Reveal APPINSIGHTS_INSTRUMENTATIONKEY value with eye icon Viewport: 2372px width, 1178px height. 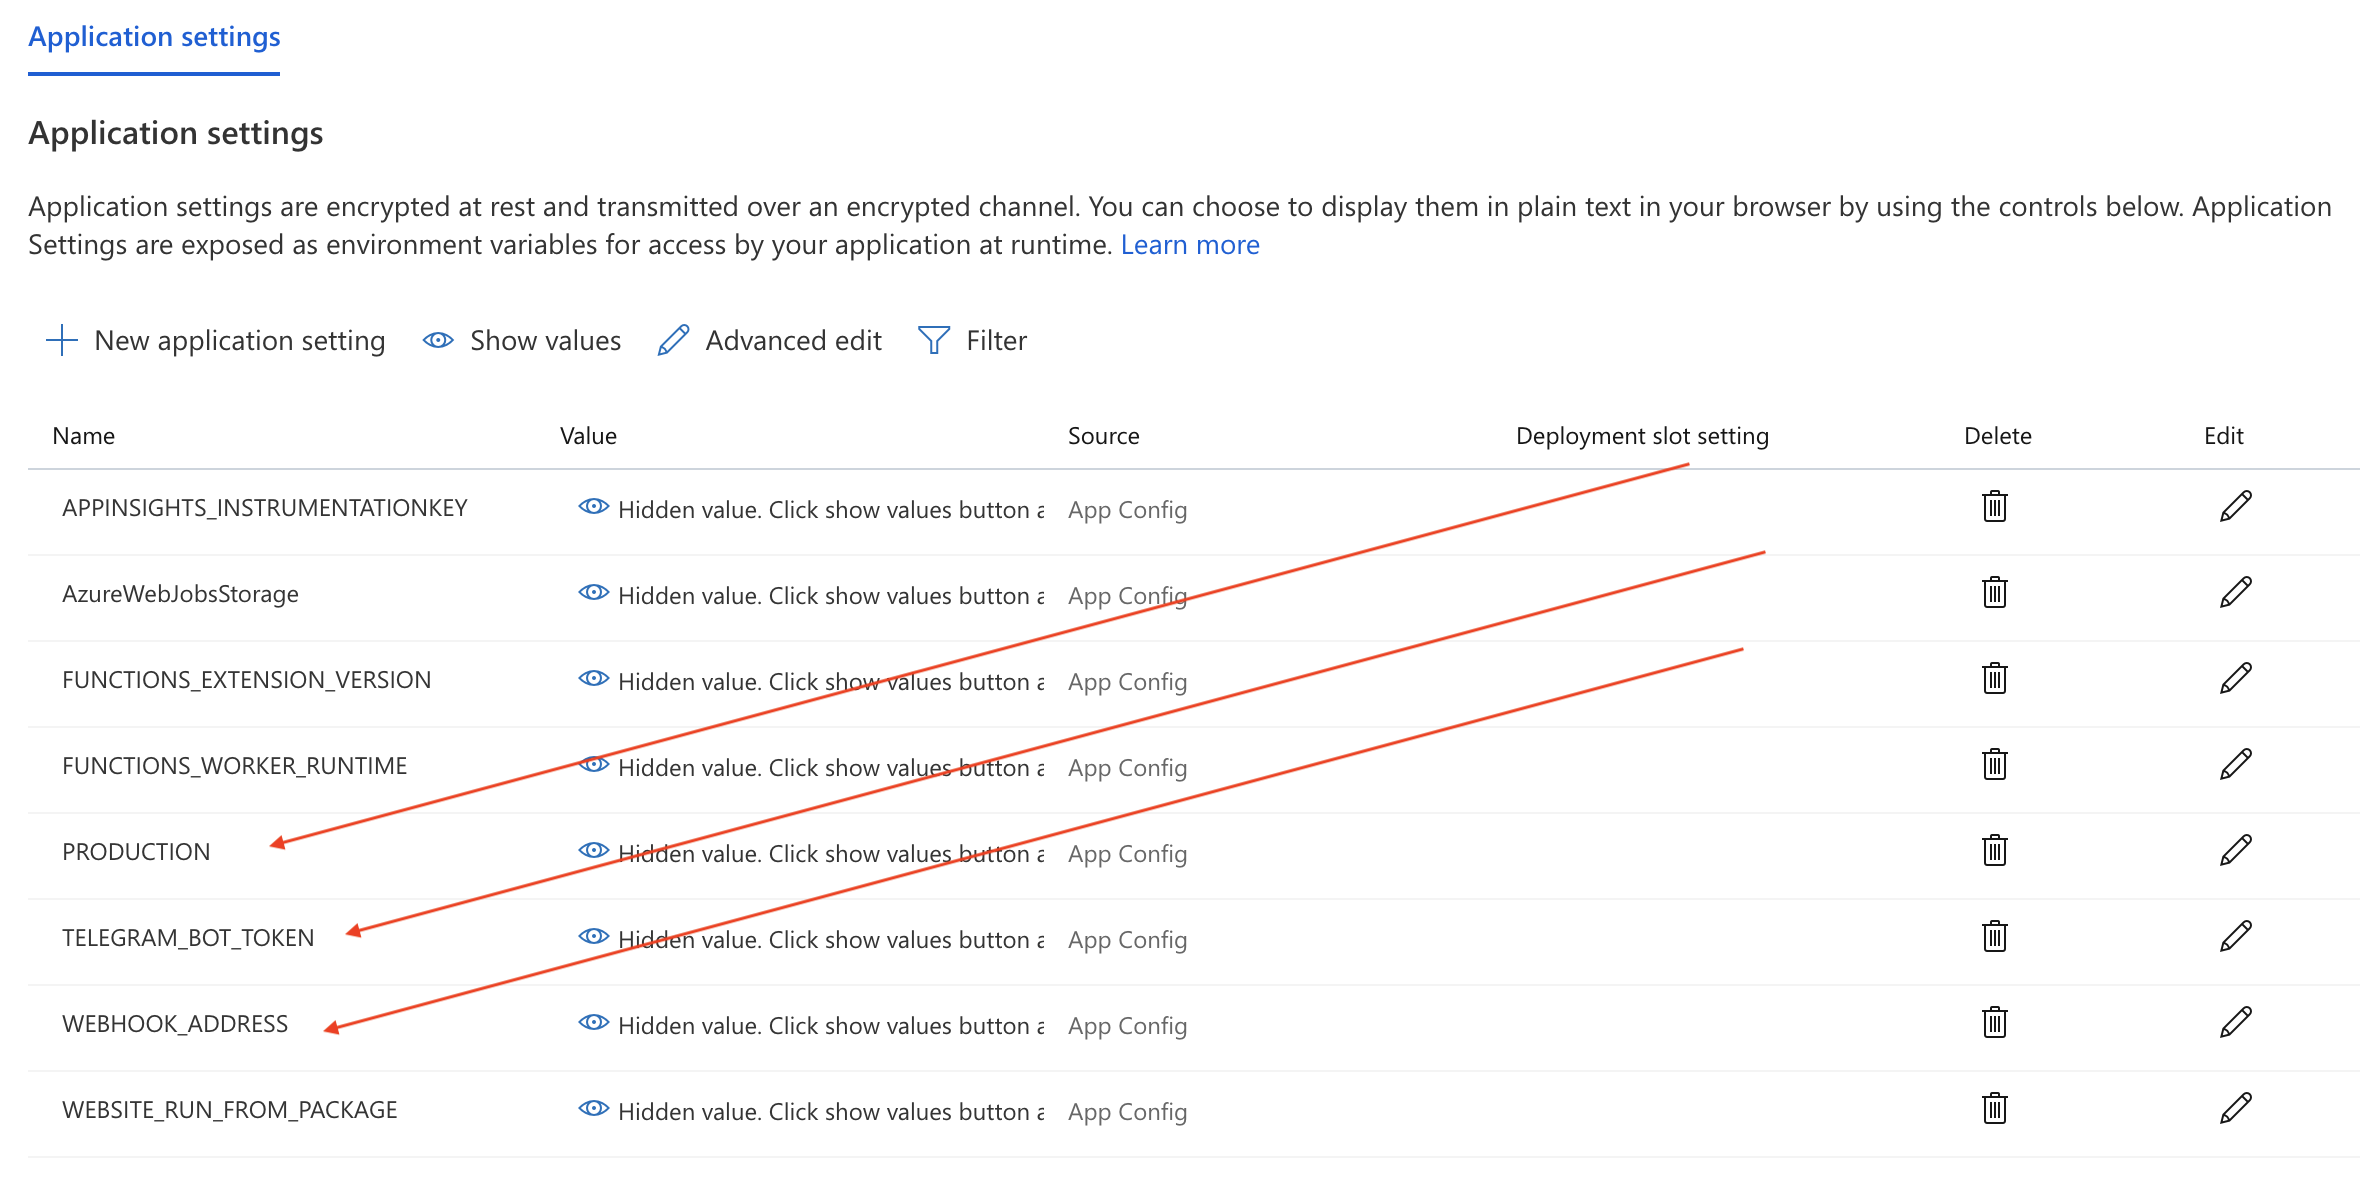tap(593, 507)
